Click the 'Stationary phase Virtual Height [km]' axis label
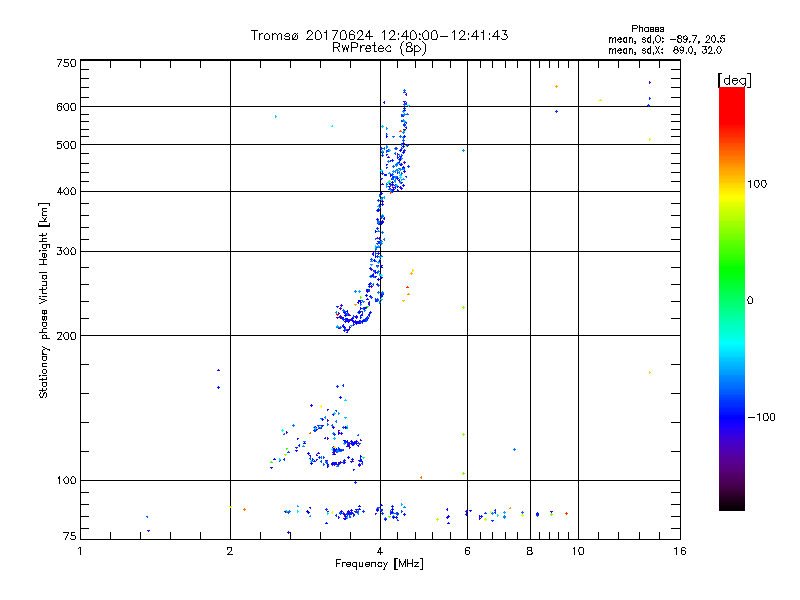800x600 pixels. (44, 300)
